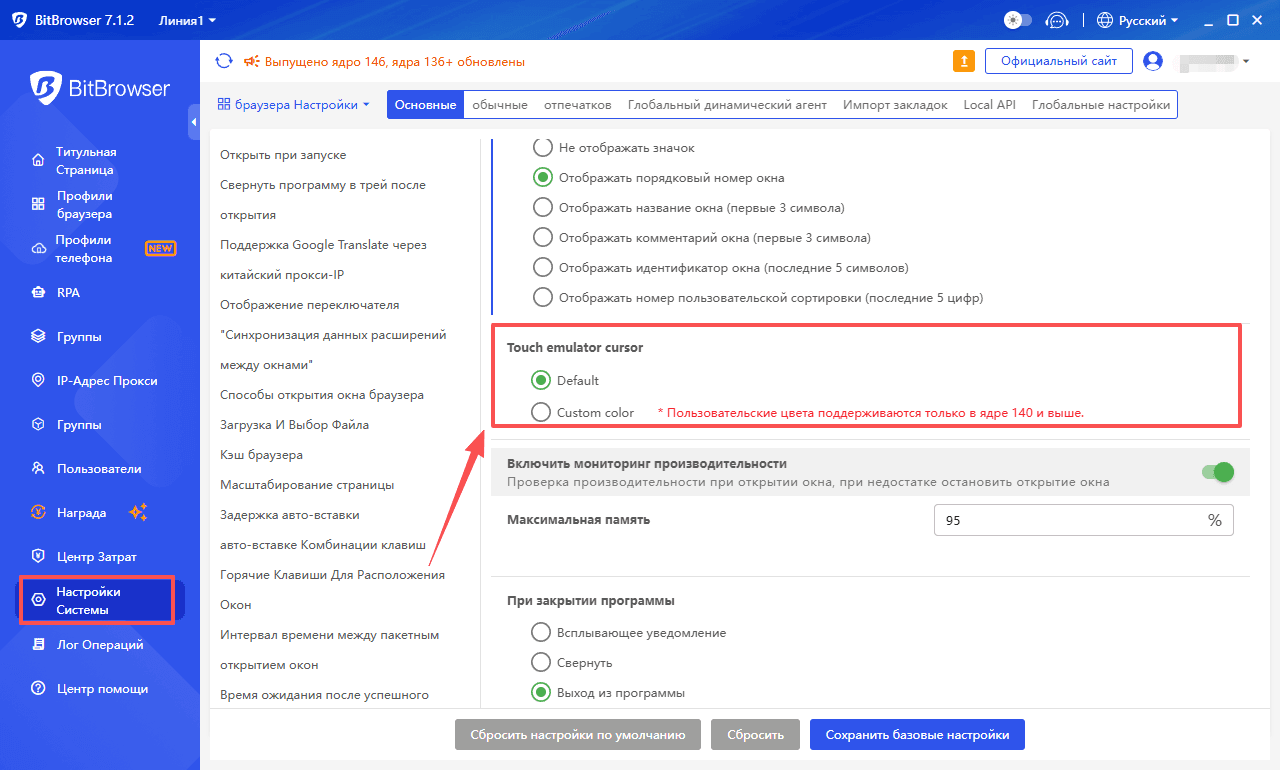Viewport: 1280px width, 770px height.
Task: Open the Русский language dropdown
Action: [1137, 20]
